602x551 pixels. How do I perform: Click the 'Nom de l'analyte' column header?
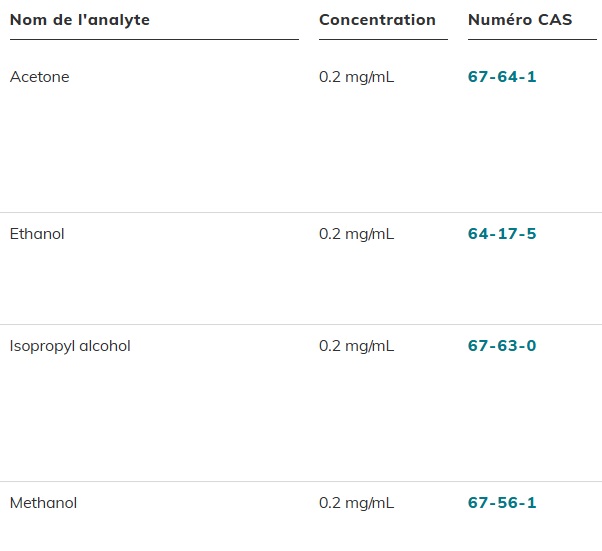pyautogui.click(x=80, y=20)
